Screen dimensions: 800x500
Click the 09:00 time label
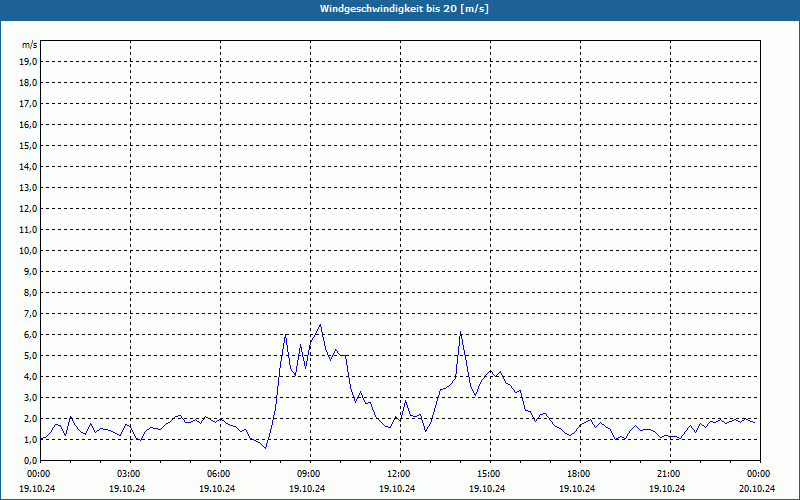point(307,474)
